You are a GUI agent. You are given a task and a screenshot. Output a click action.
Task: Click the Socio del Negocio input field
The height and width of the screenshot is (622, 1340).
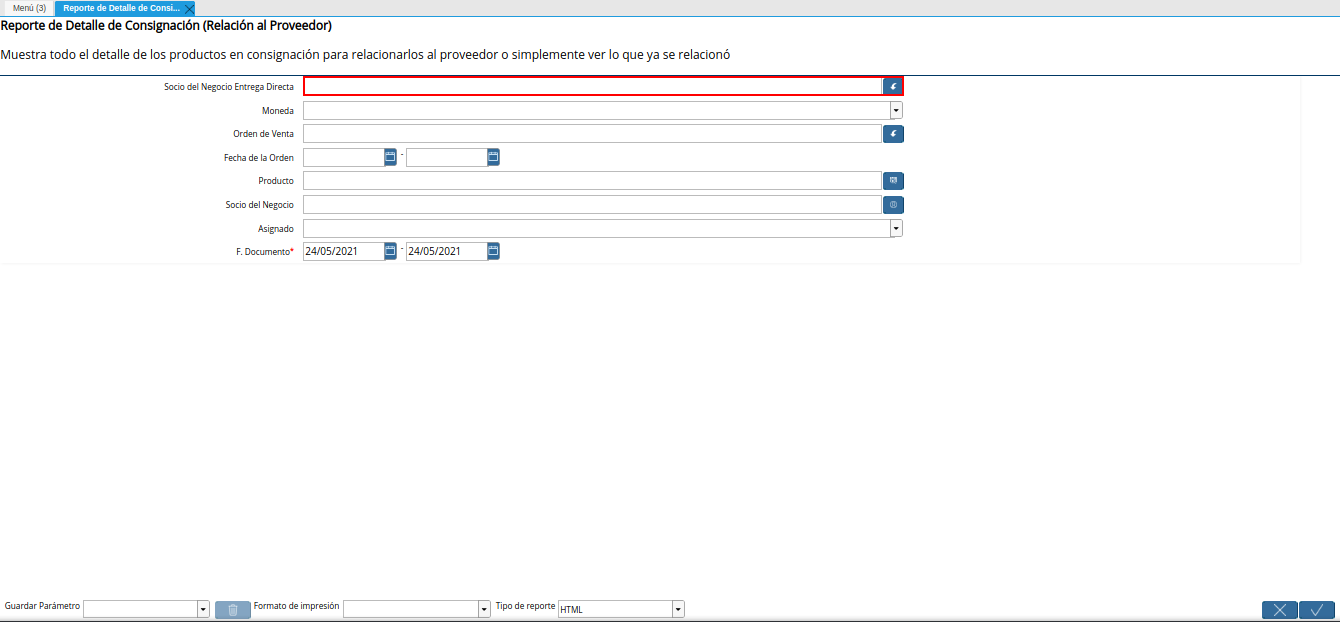(592, 204)
